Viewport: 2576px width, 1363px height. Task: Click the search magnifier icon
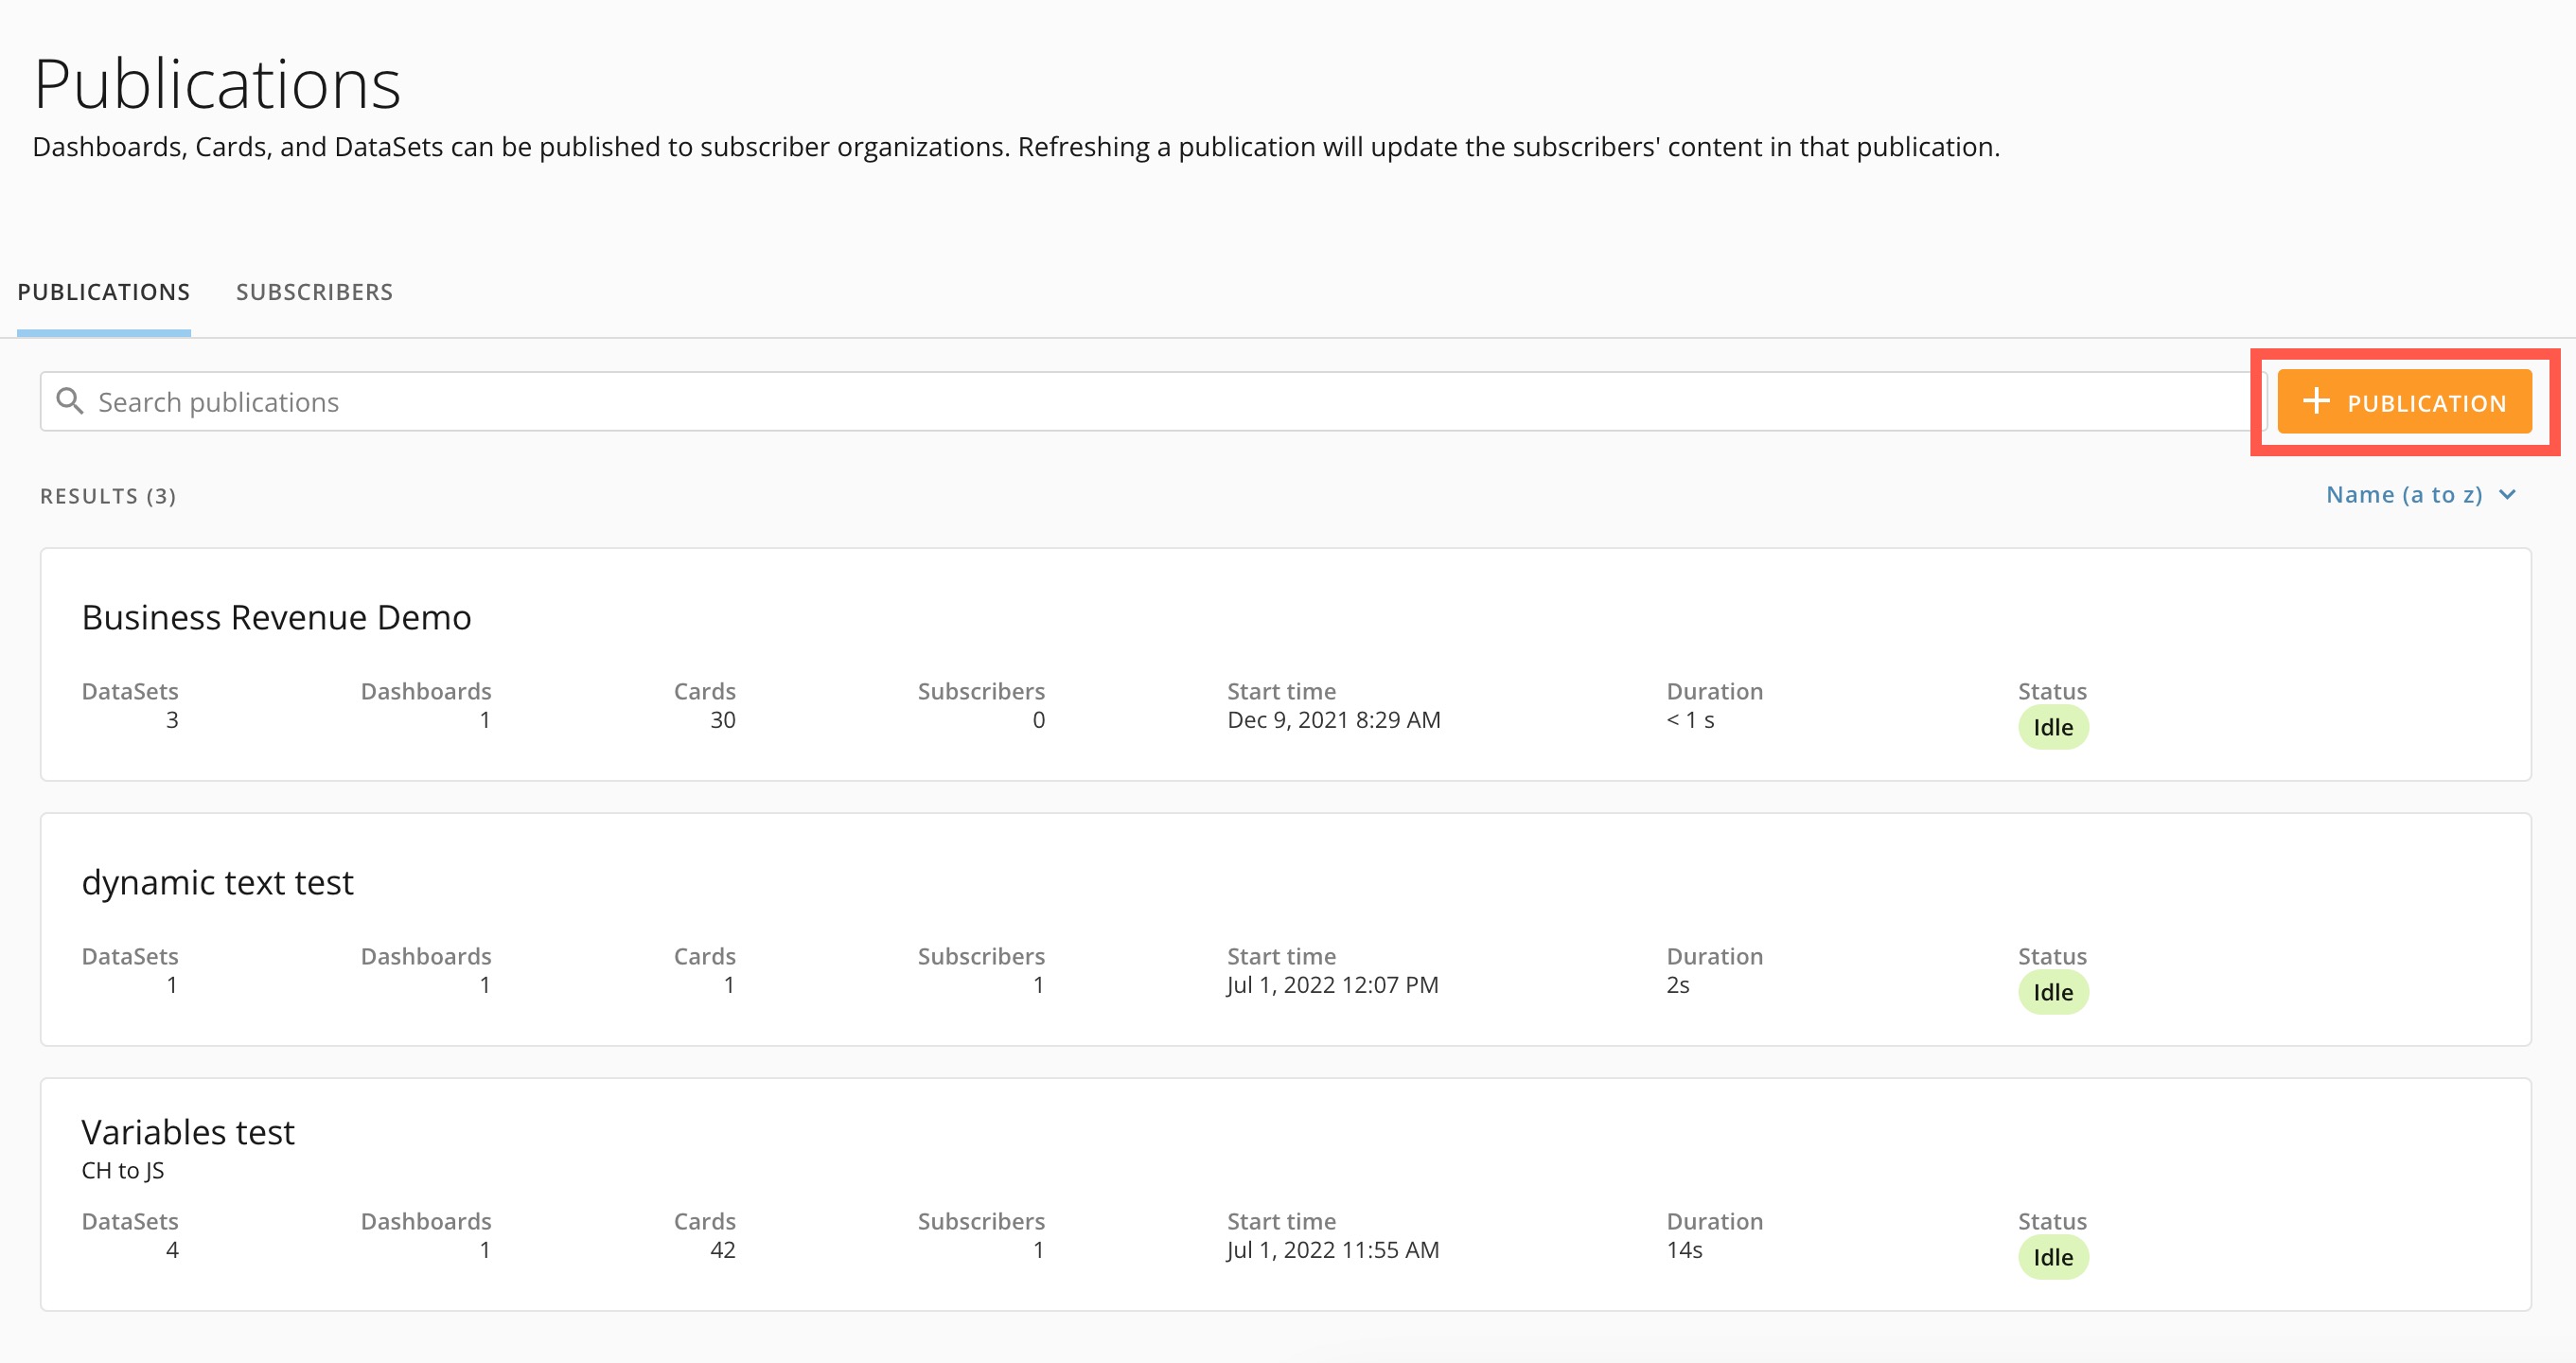(x=70, y=400)
